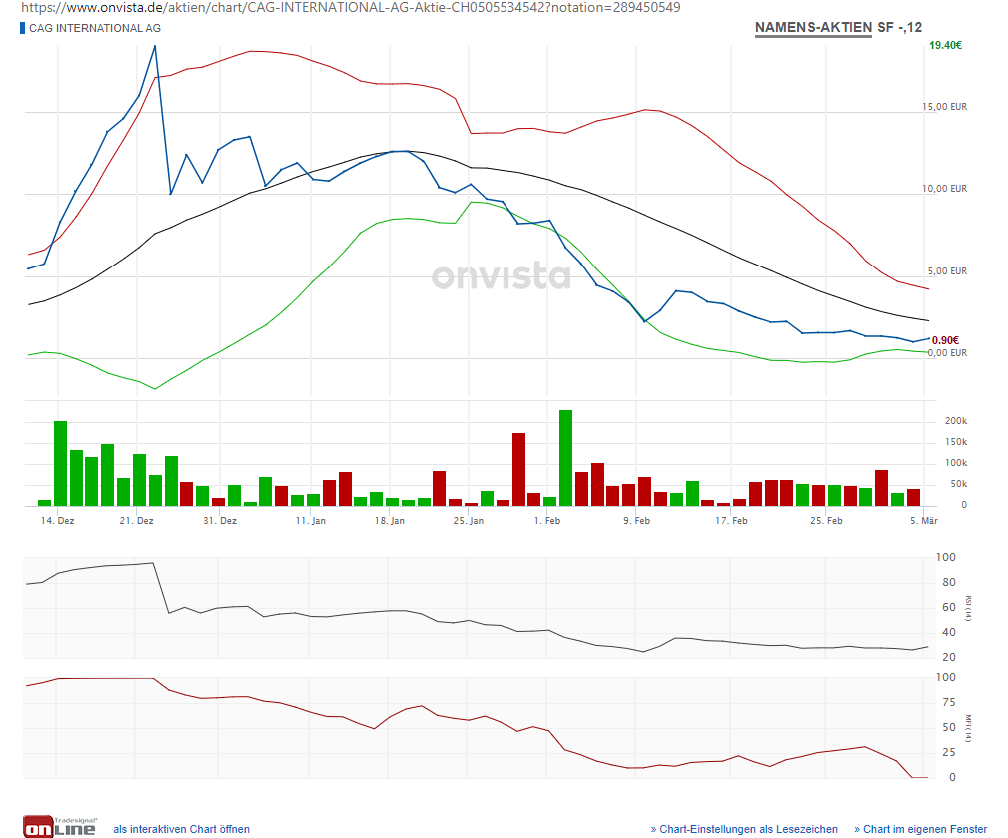Click the '17. Feb' date label
1008x838 pixels.
[732, 521]
